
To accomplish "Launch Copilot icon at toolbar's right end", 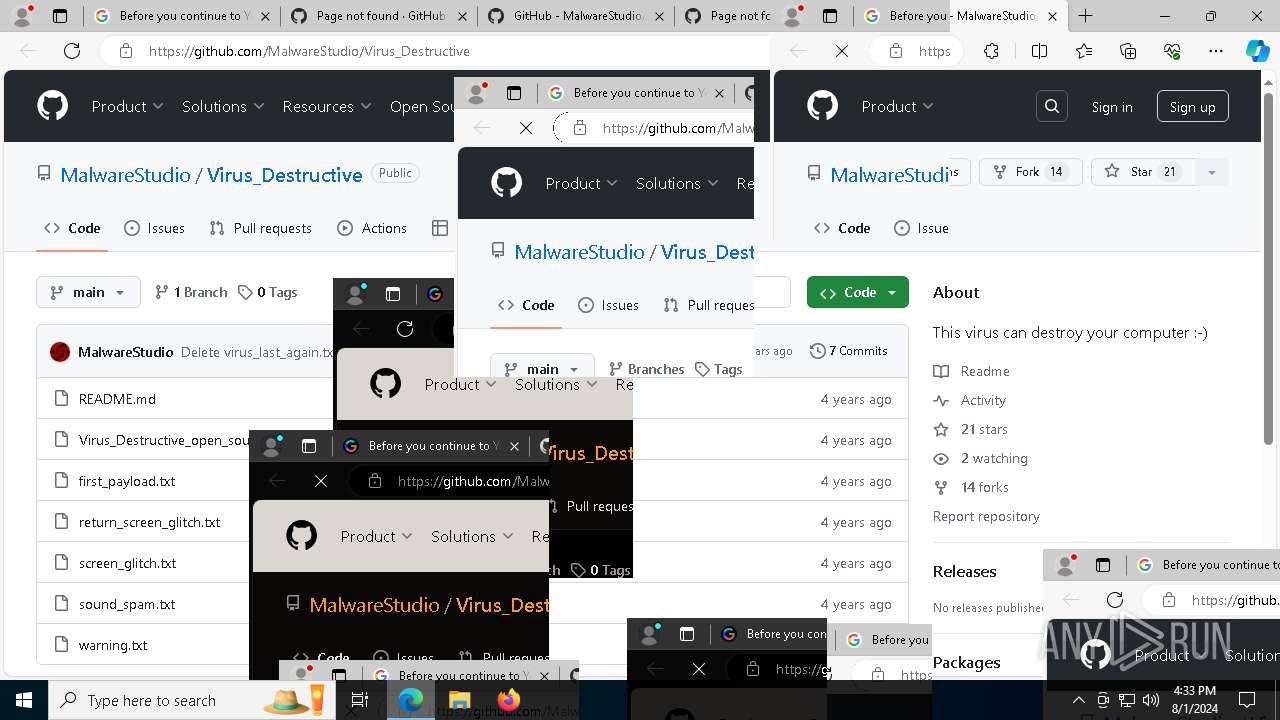I will point(1258,51).
